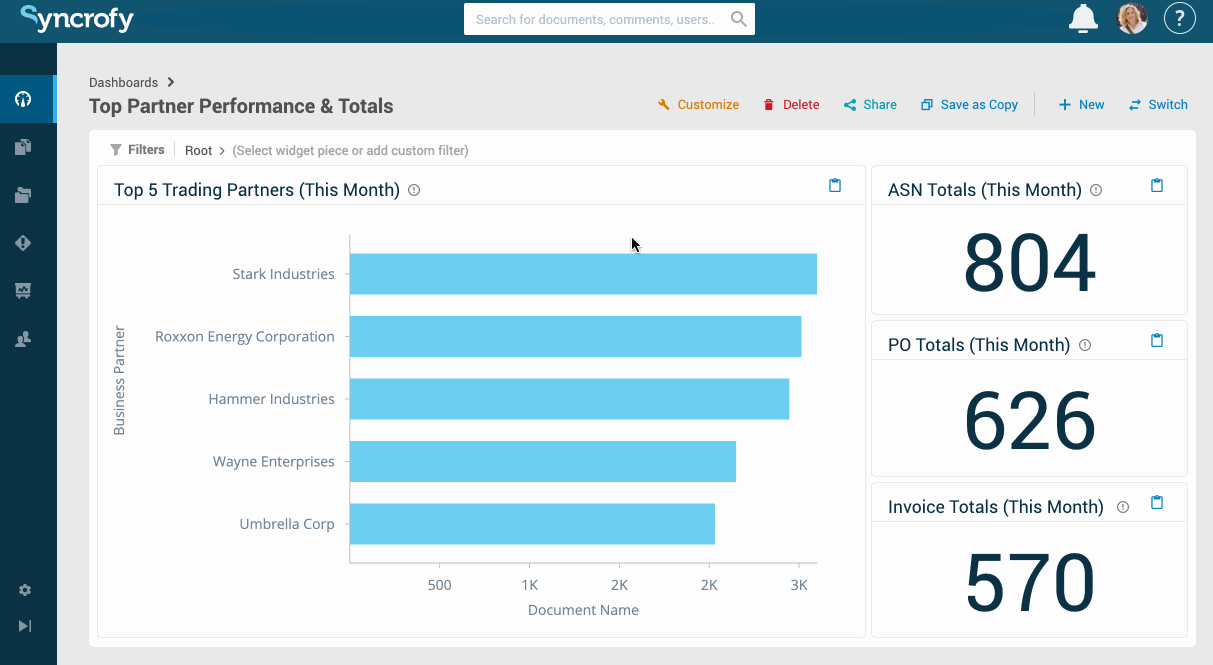The height and width of the screenshot is (665, 1213).
Task: Copy Invoice Totals widget clipboard icon
Action: [1157, 502]
